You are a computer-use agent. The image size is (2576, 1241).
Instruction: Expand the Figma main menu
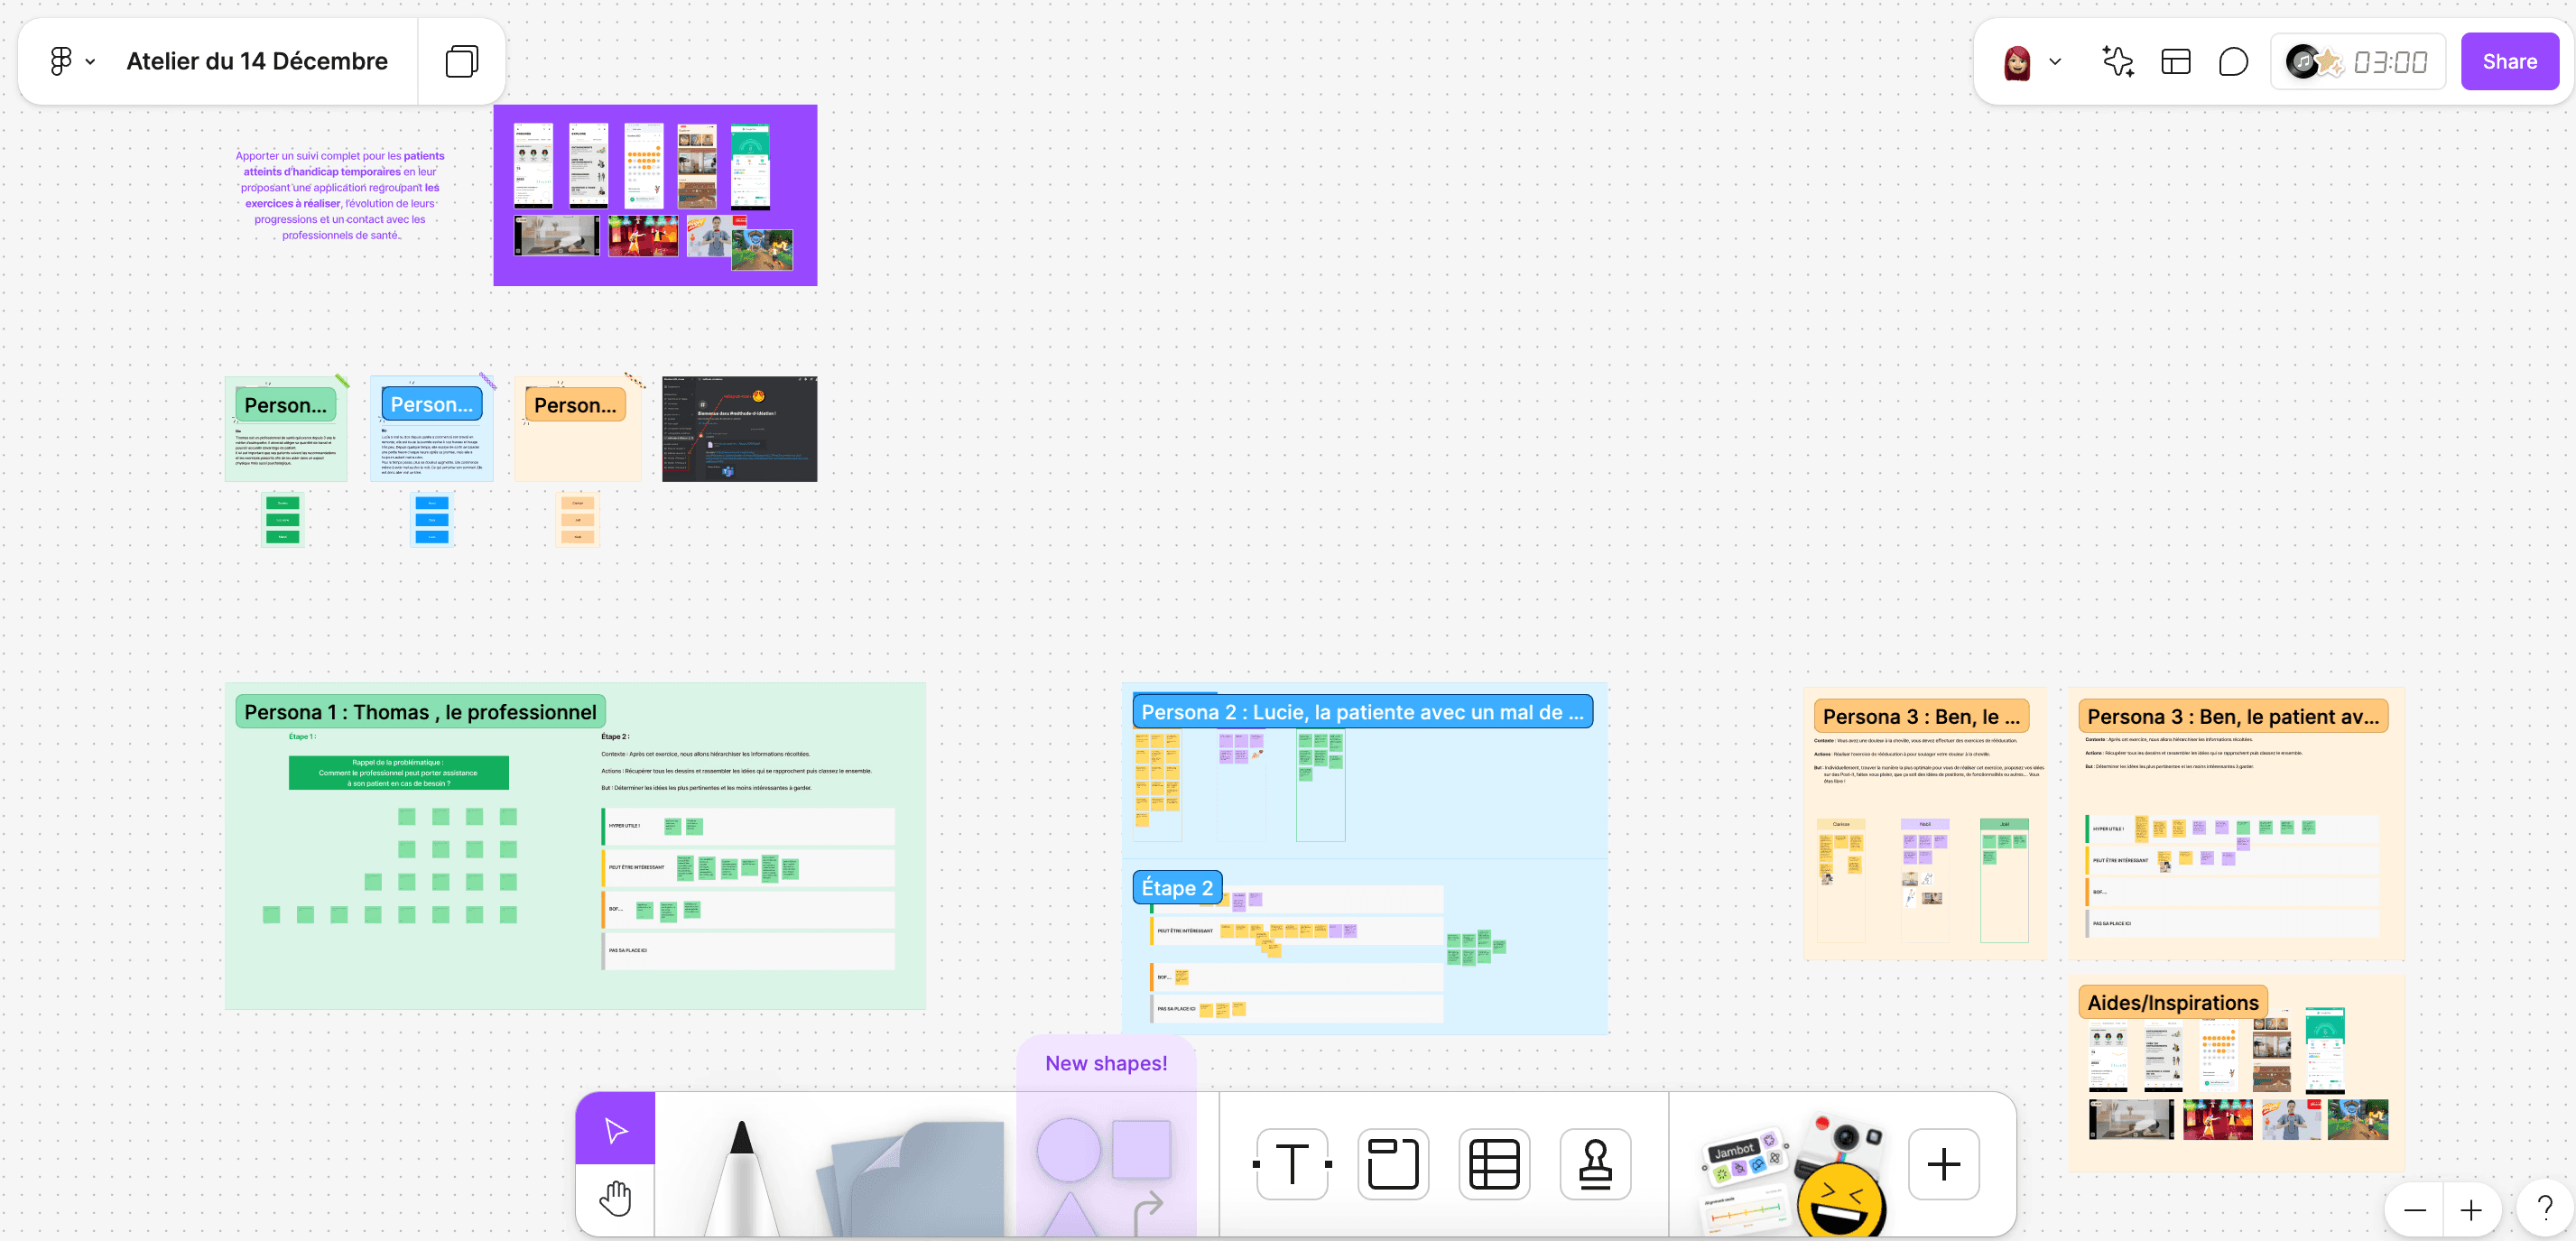(x=72, y=62)
